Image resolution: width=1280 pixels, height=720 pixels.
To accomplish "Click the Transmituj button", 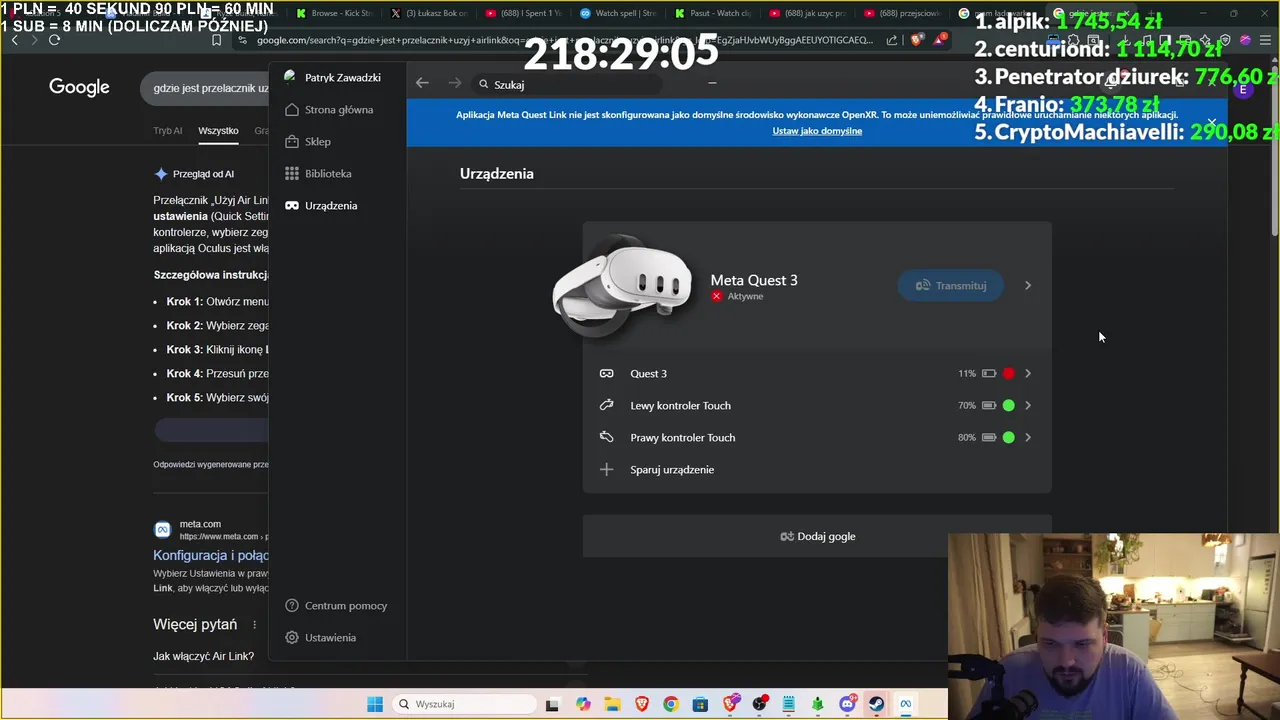I will point(951,286).
